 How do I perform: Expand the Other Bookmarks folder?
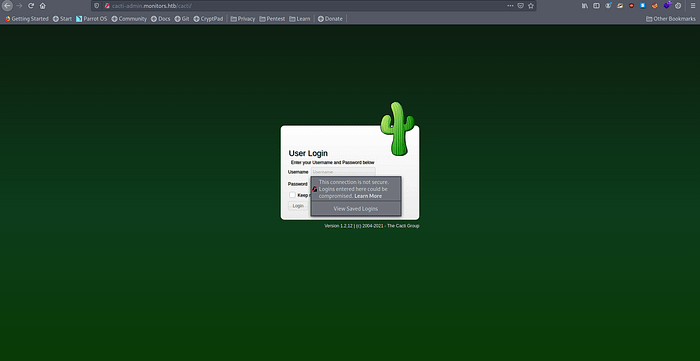tap(671, 19)
